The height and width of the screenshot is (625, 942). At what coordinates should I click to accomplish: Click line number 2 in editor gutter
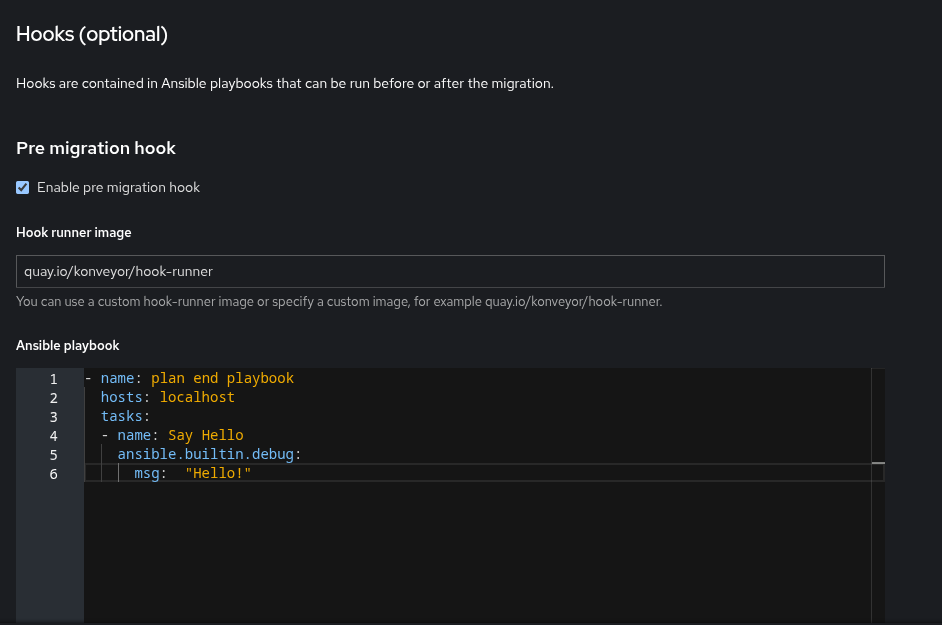[x=54, y=398]
